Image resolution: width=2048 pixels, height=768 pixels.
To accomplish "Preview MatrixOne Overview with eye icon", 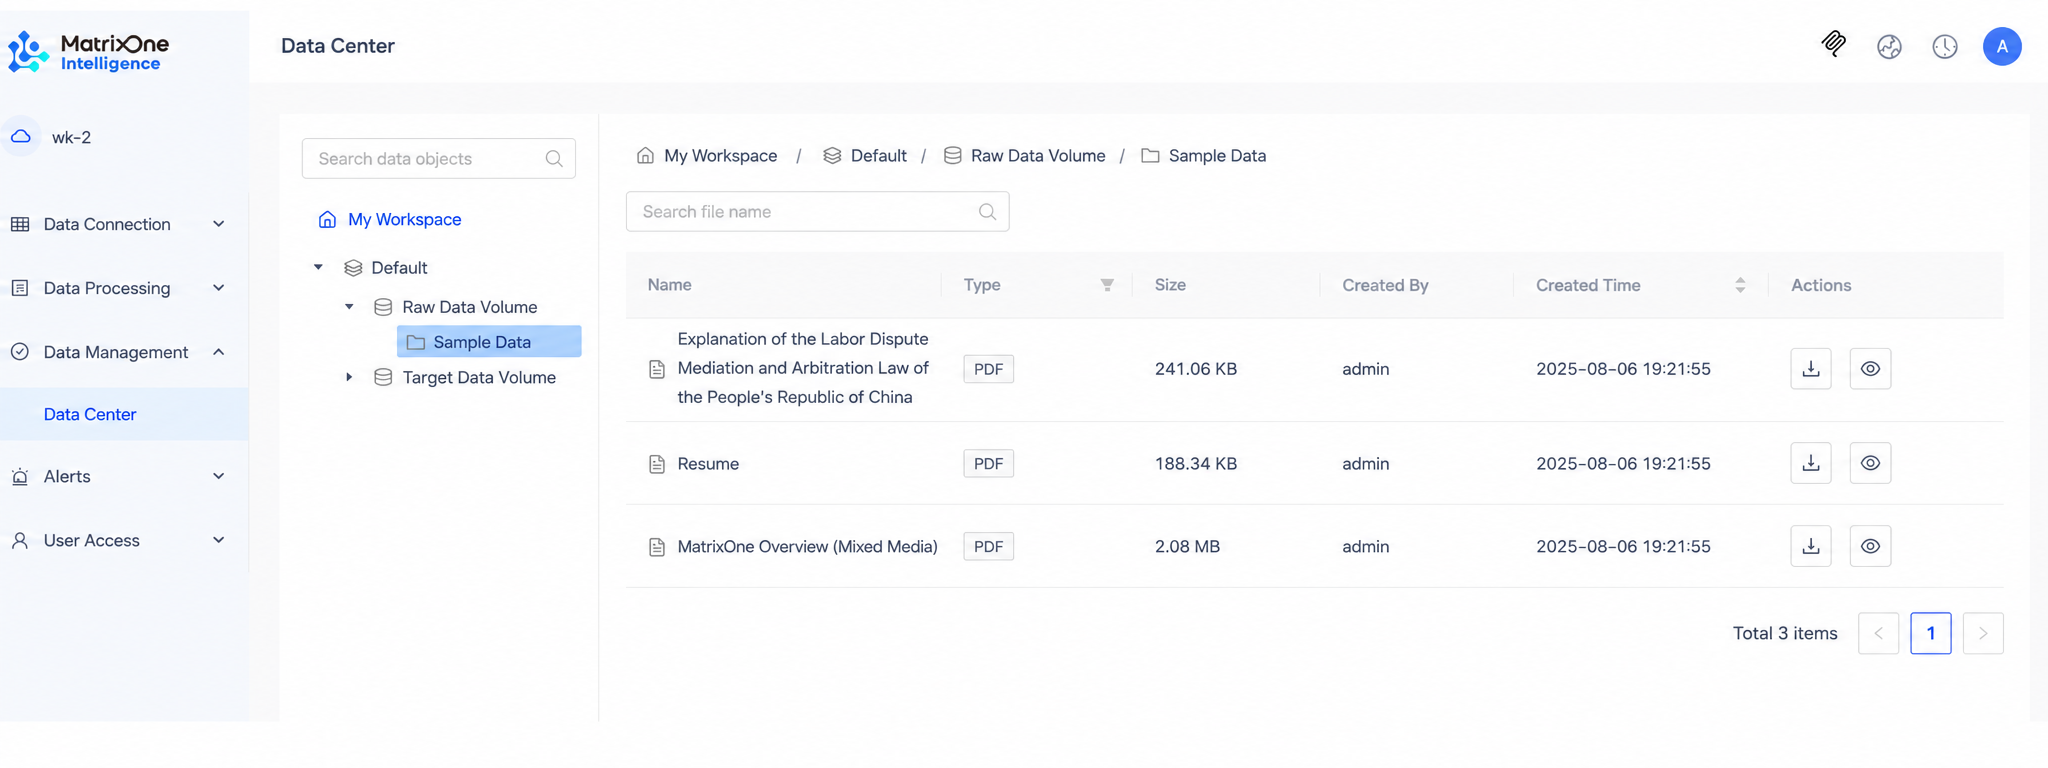I will [x=1870, y=546].
